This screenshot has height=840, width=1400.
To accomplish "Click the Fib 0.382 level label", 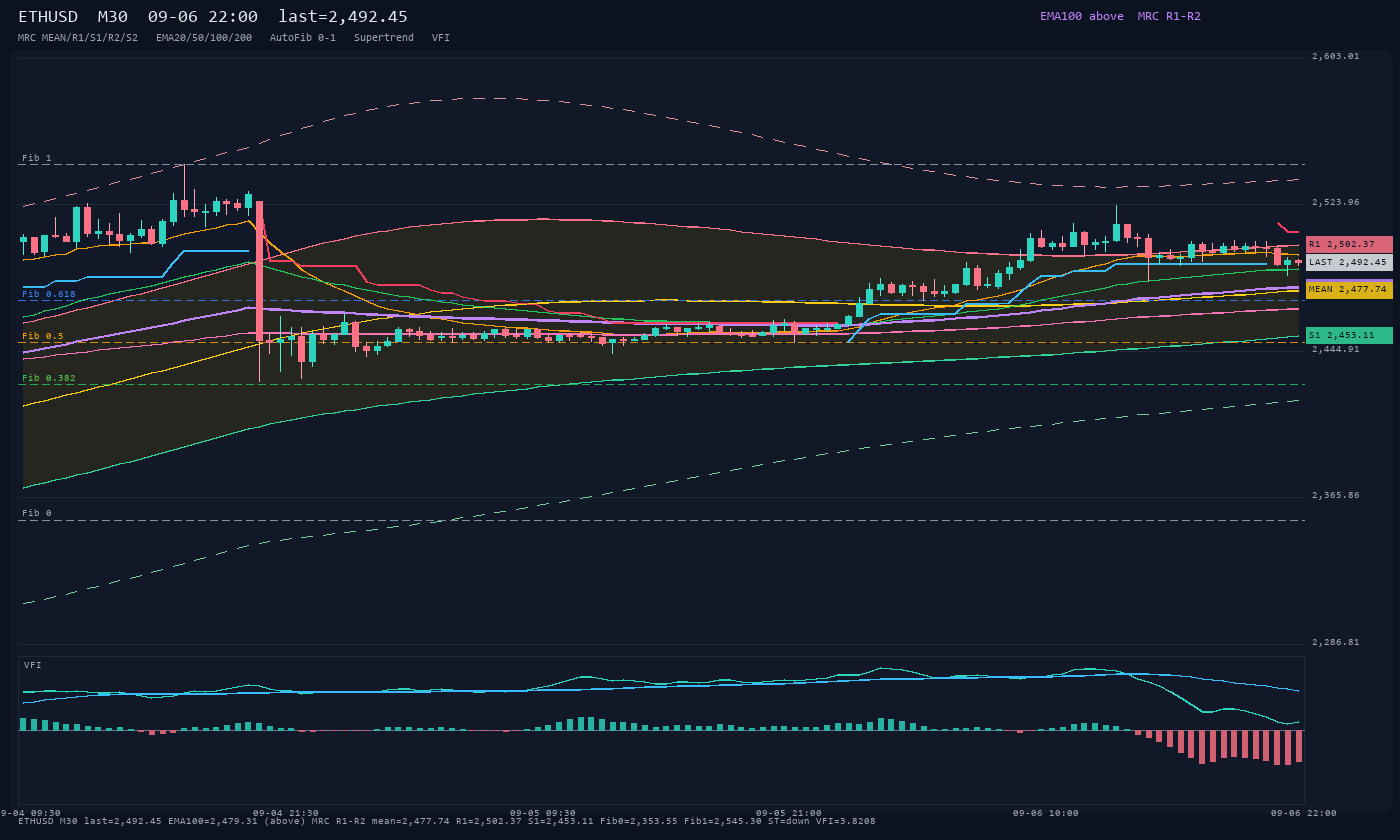I will coord(49,378).
